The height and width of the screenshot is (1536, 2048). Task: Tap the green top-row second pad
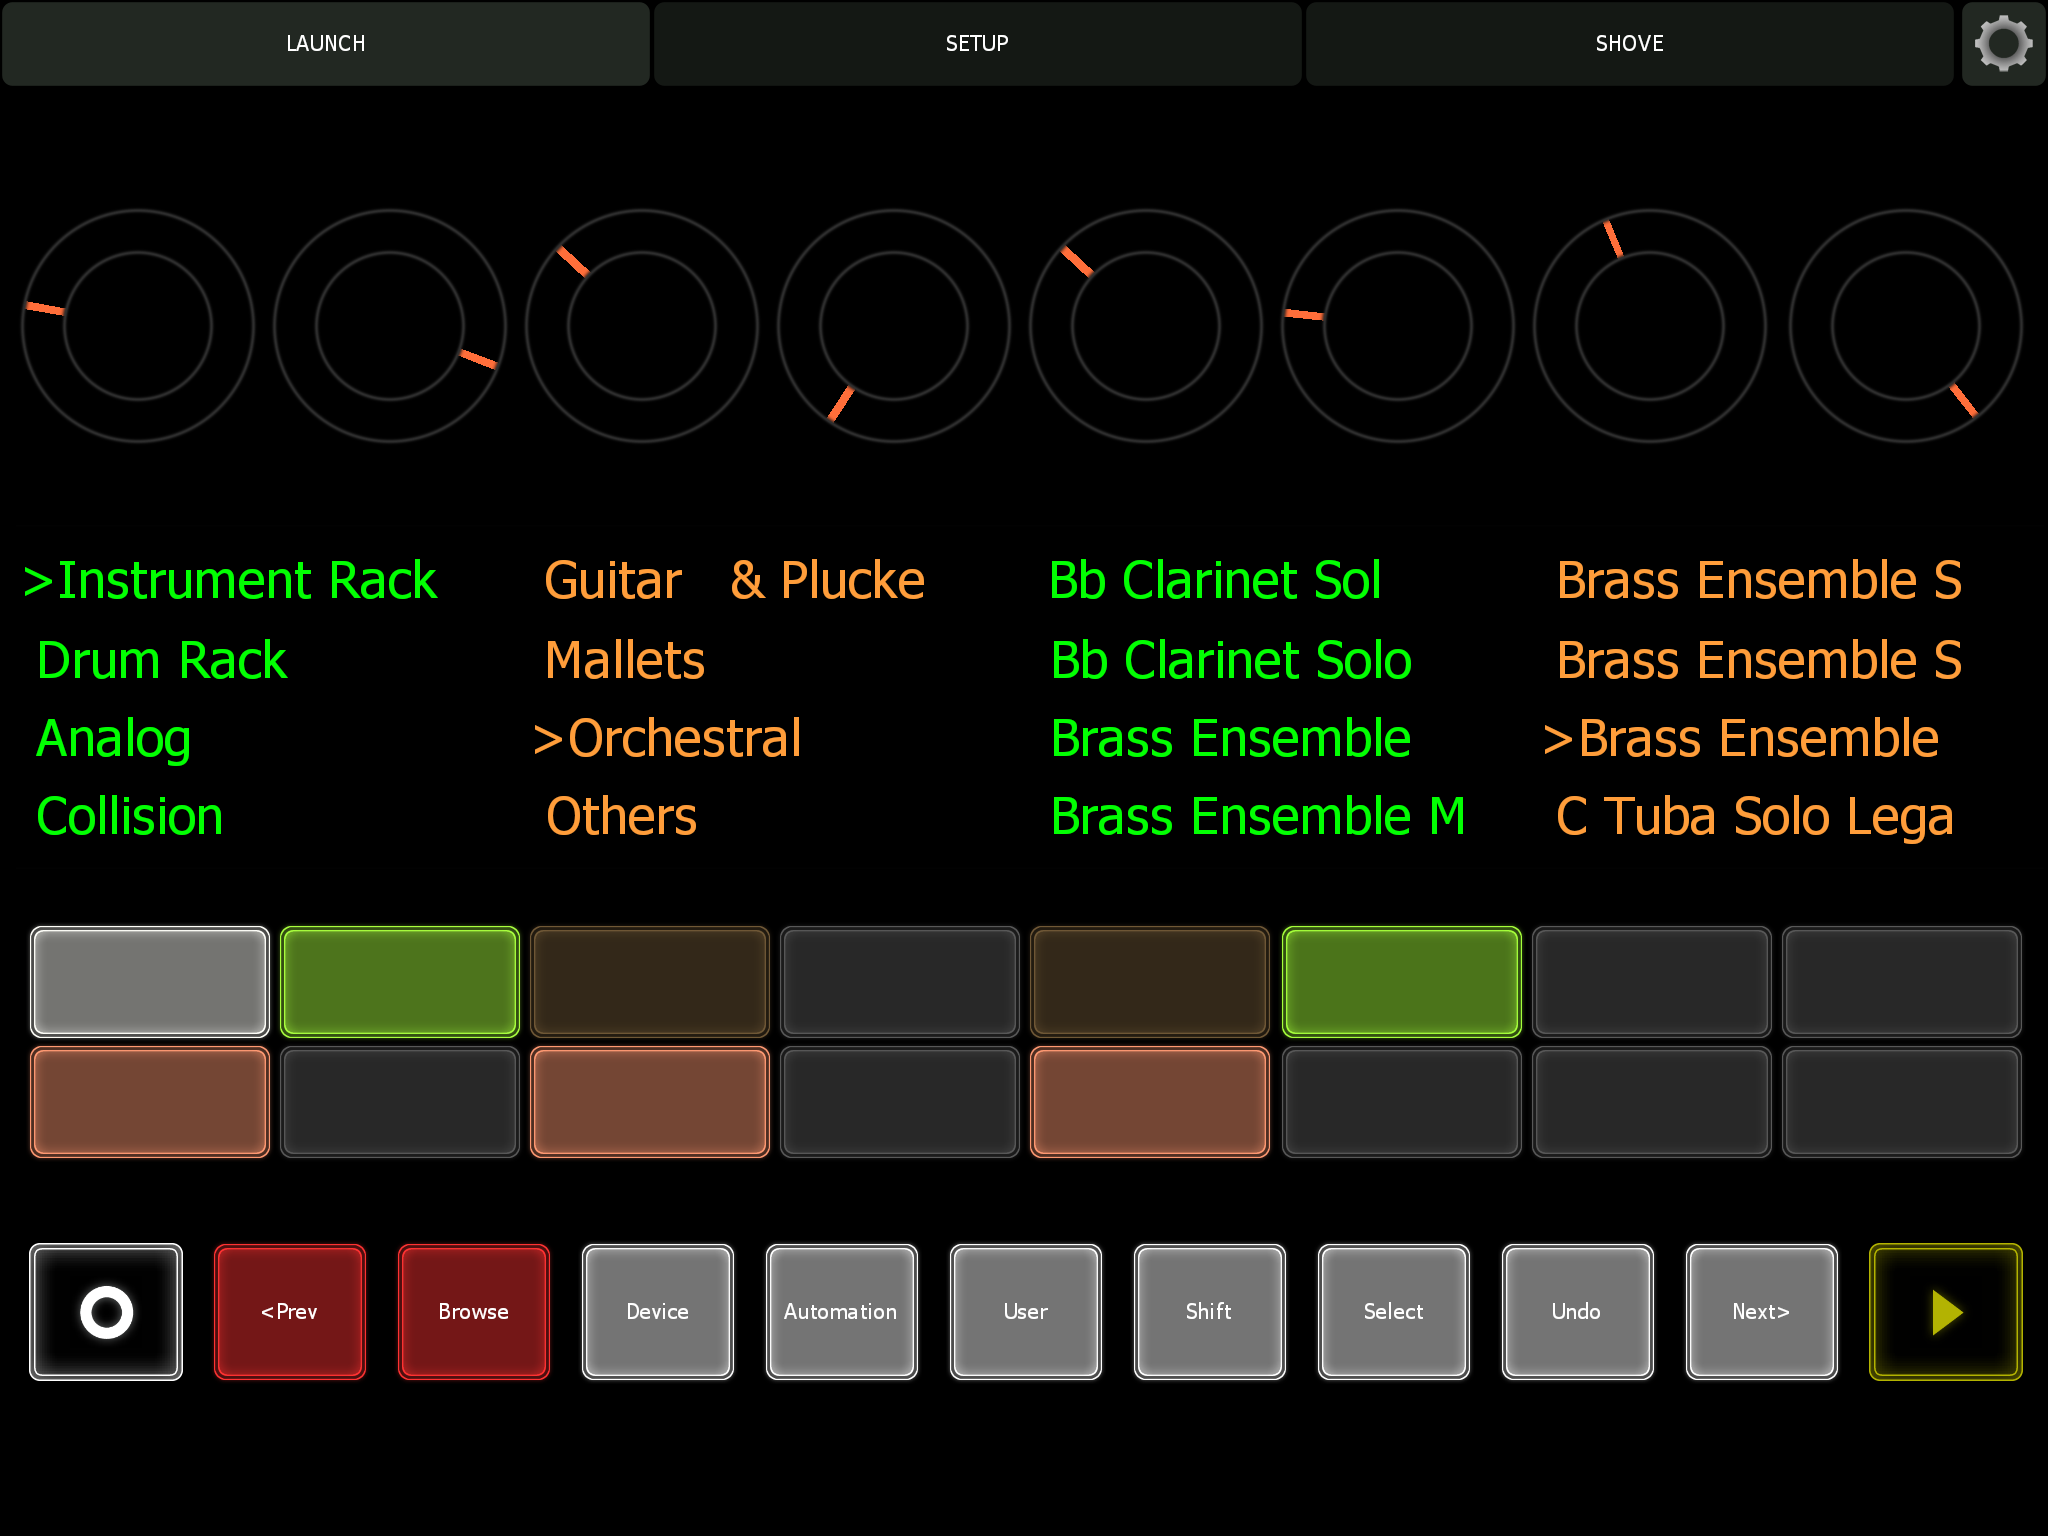pyautogui.click(x=400, y=982)
